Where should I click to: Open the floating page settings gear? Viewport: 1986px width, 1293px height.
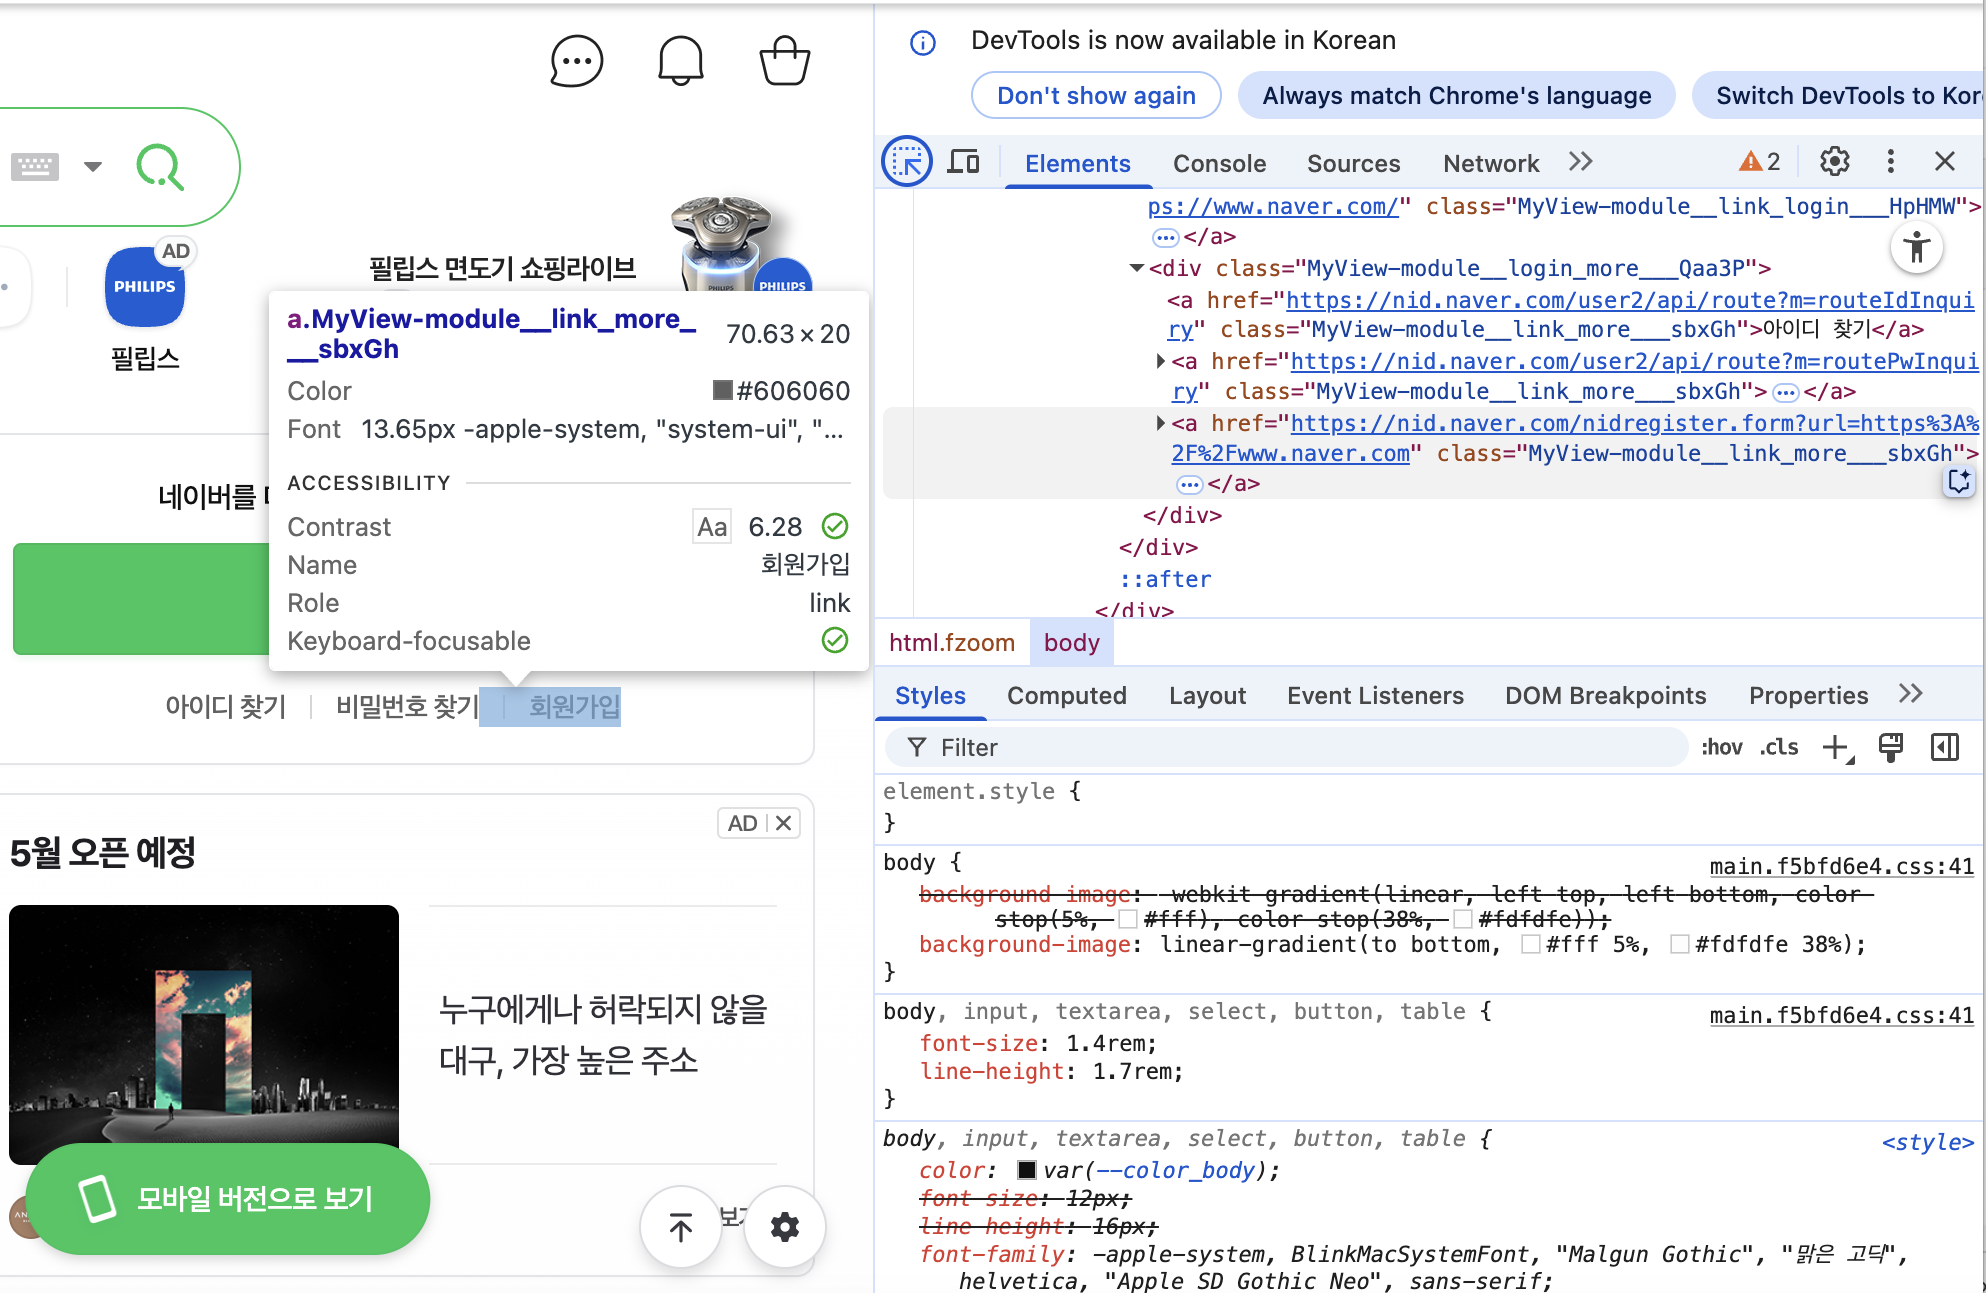[785, 1227]
